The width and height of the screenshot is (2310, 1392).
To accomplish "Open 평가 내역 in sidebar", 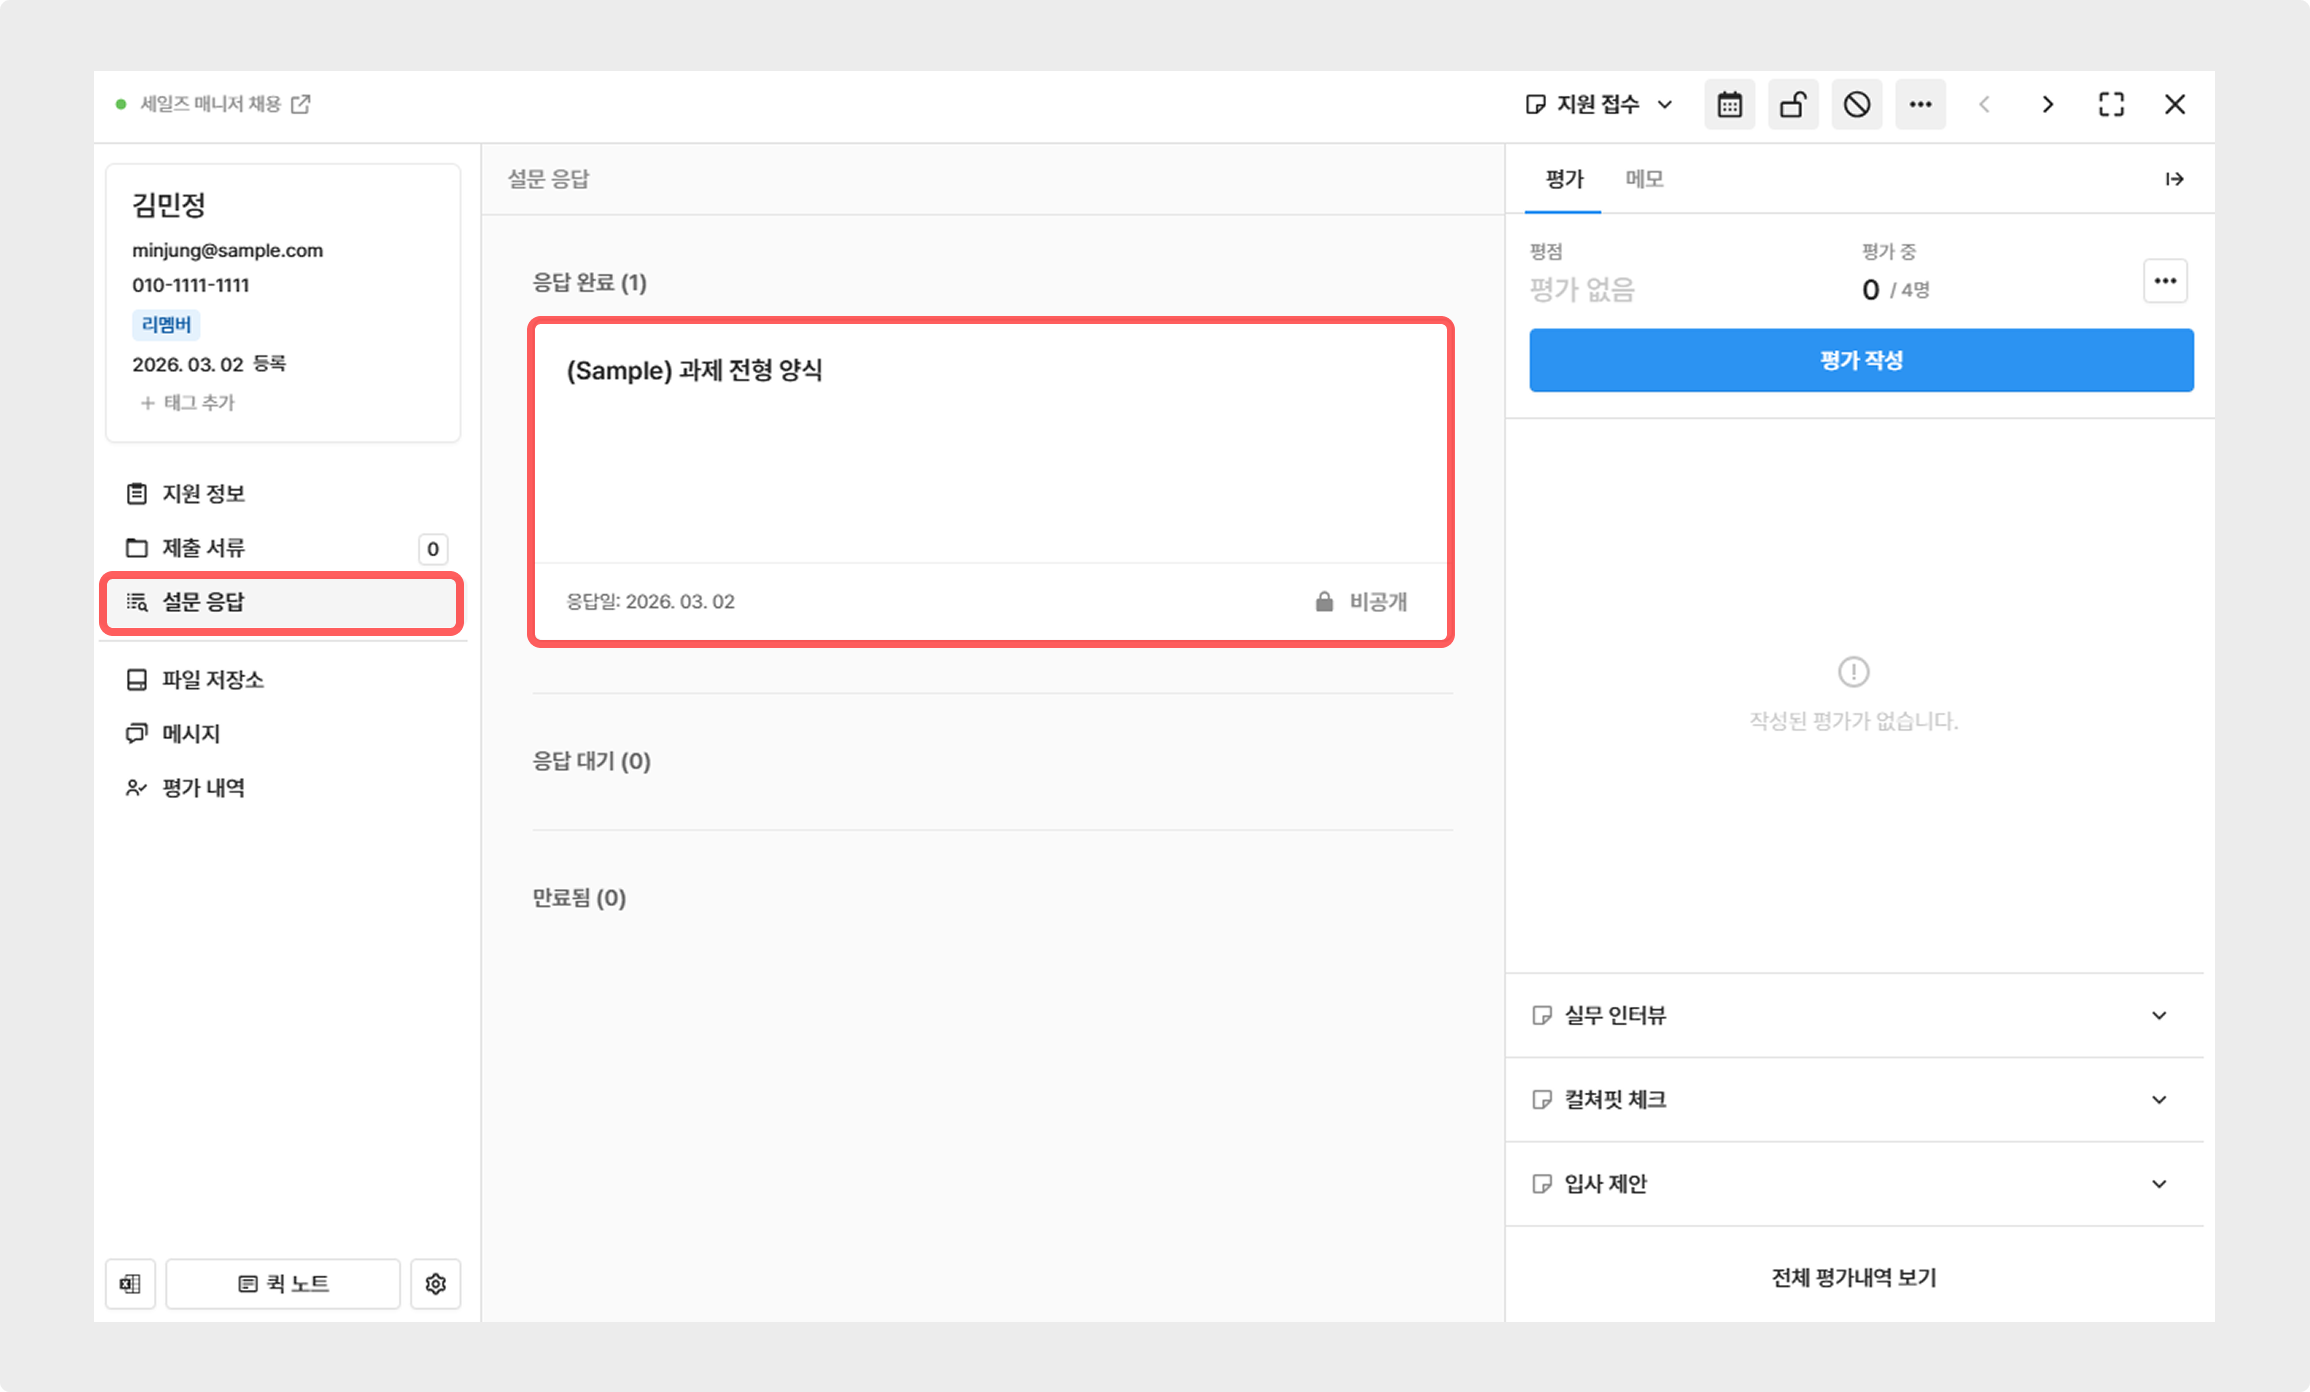I will point(283,787).
